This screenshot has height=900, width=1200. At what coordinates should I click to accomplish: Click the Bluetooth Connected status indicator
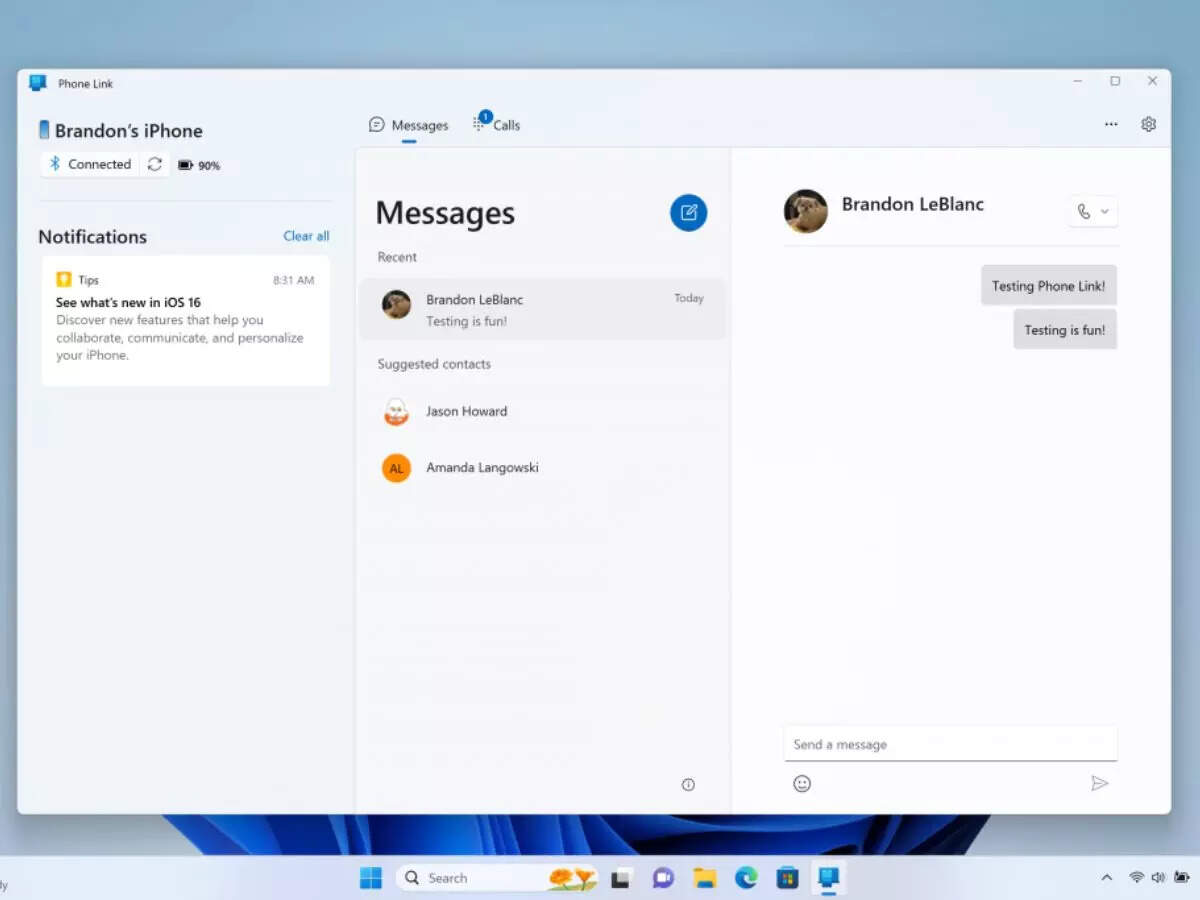[90, 164]
